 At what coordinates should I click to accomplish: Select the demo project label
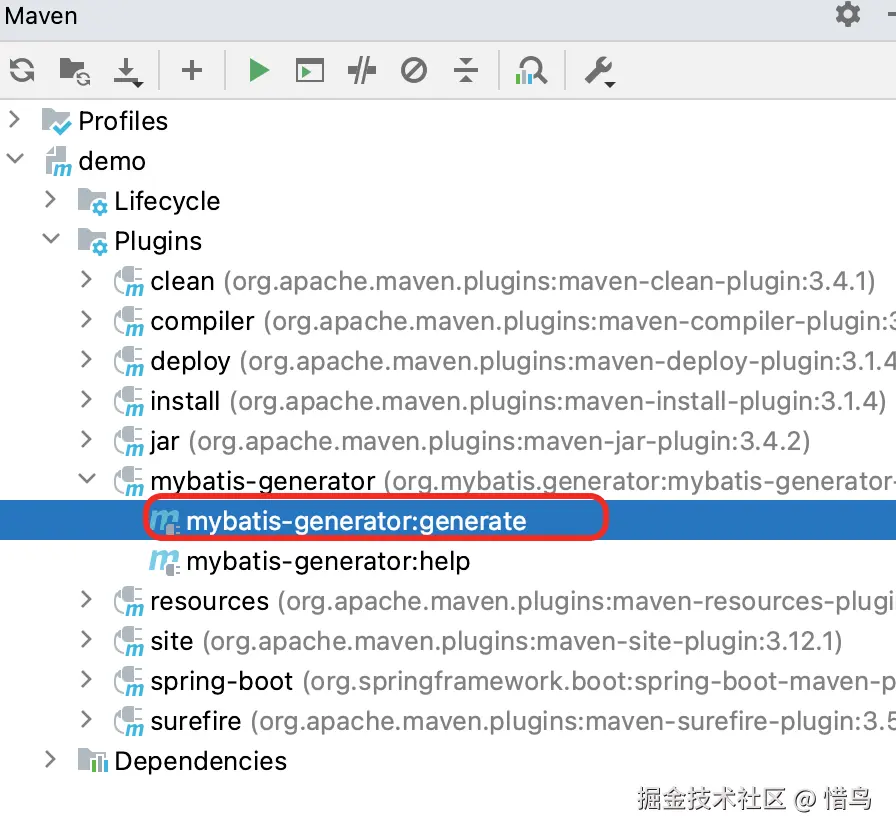112,161
